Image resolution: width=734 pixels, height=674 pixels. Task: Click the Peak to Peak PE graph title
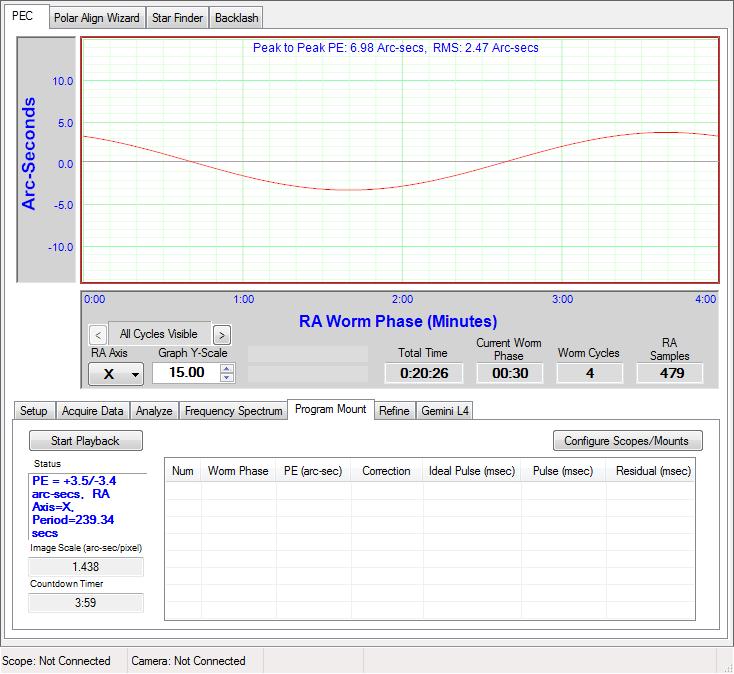396,48
